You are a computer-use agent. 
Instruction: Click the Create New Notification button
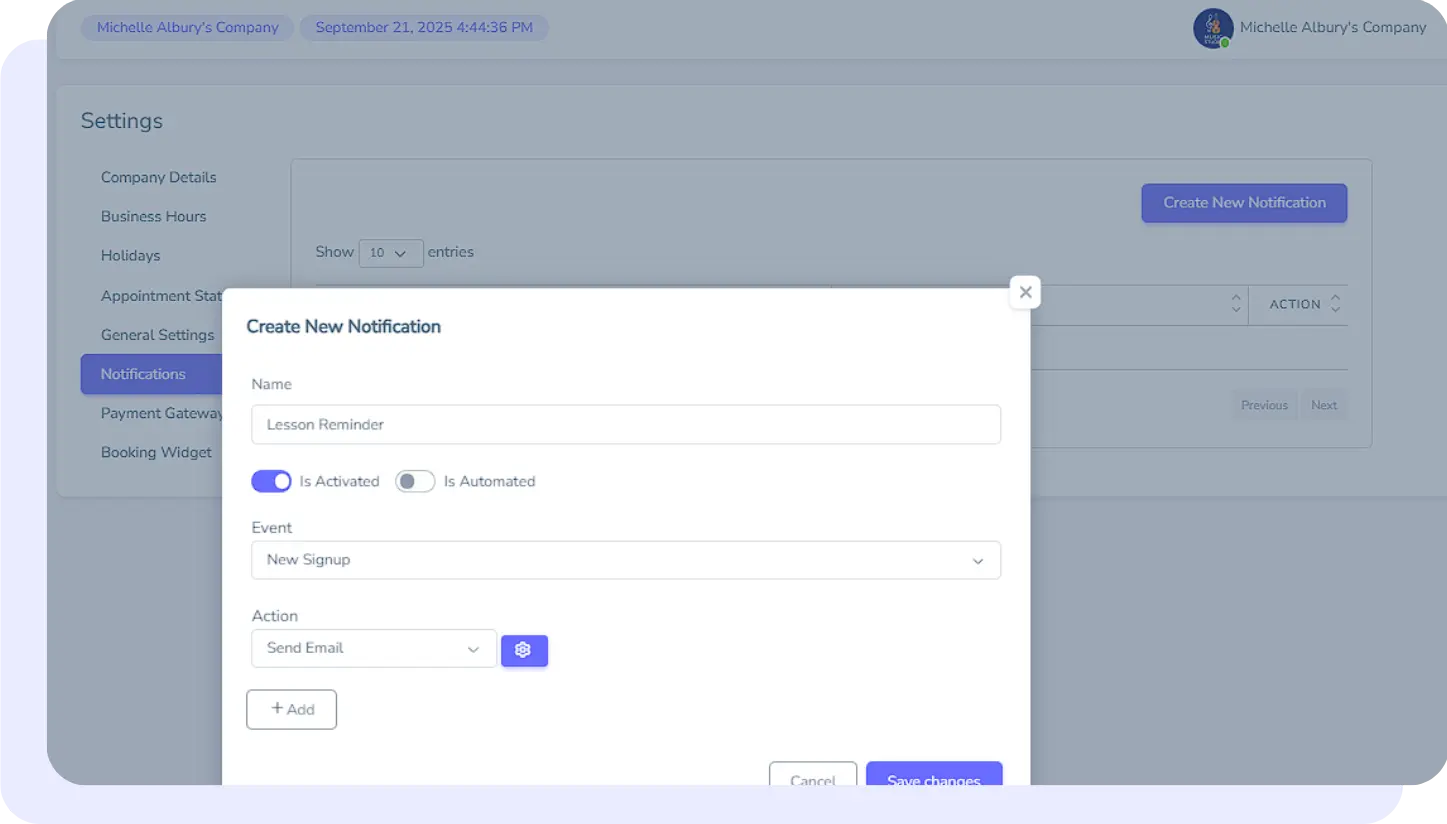[1244, 203]
